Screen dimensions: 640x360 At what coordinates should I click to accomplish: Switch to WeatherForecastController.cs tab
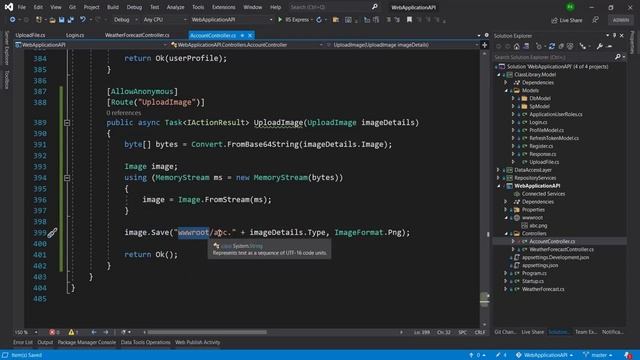137,35
